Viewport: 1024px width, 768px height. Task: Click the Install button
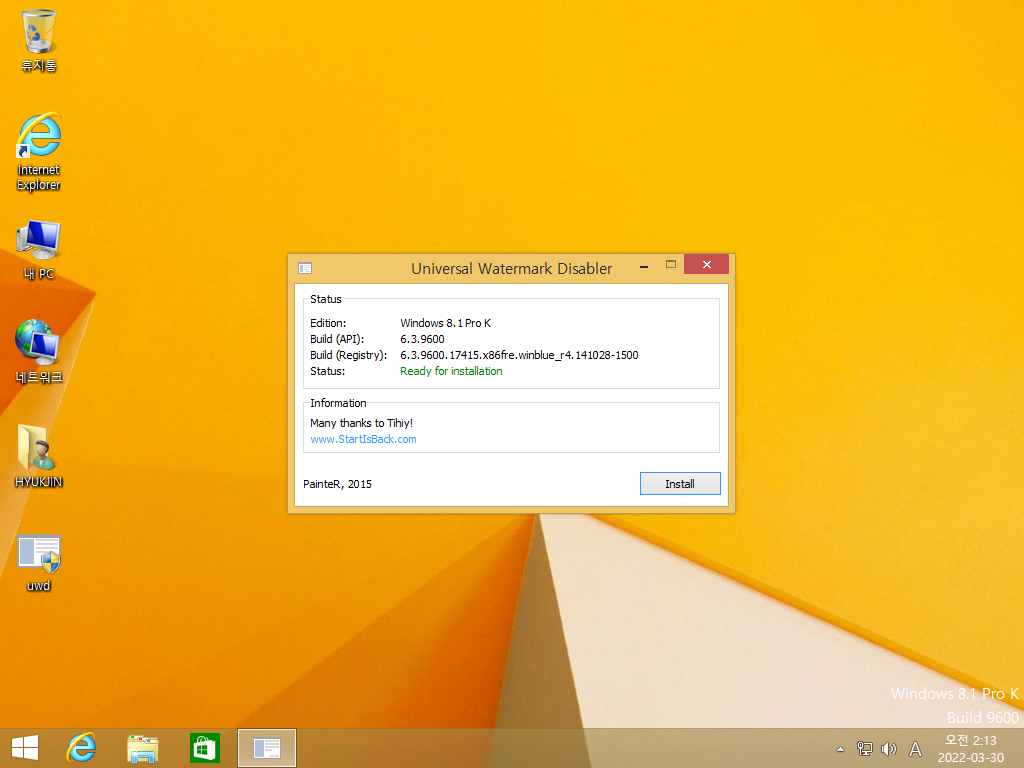click(x=680, y=483)
